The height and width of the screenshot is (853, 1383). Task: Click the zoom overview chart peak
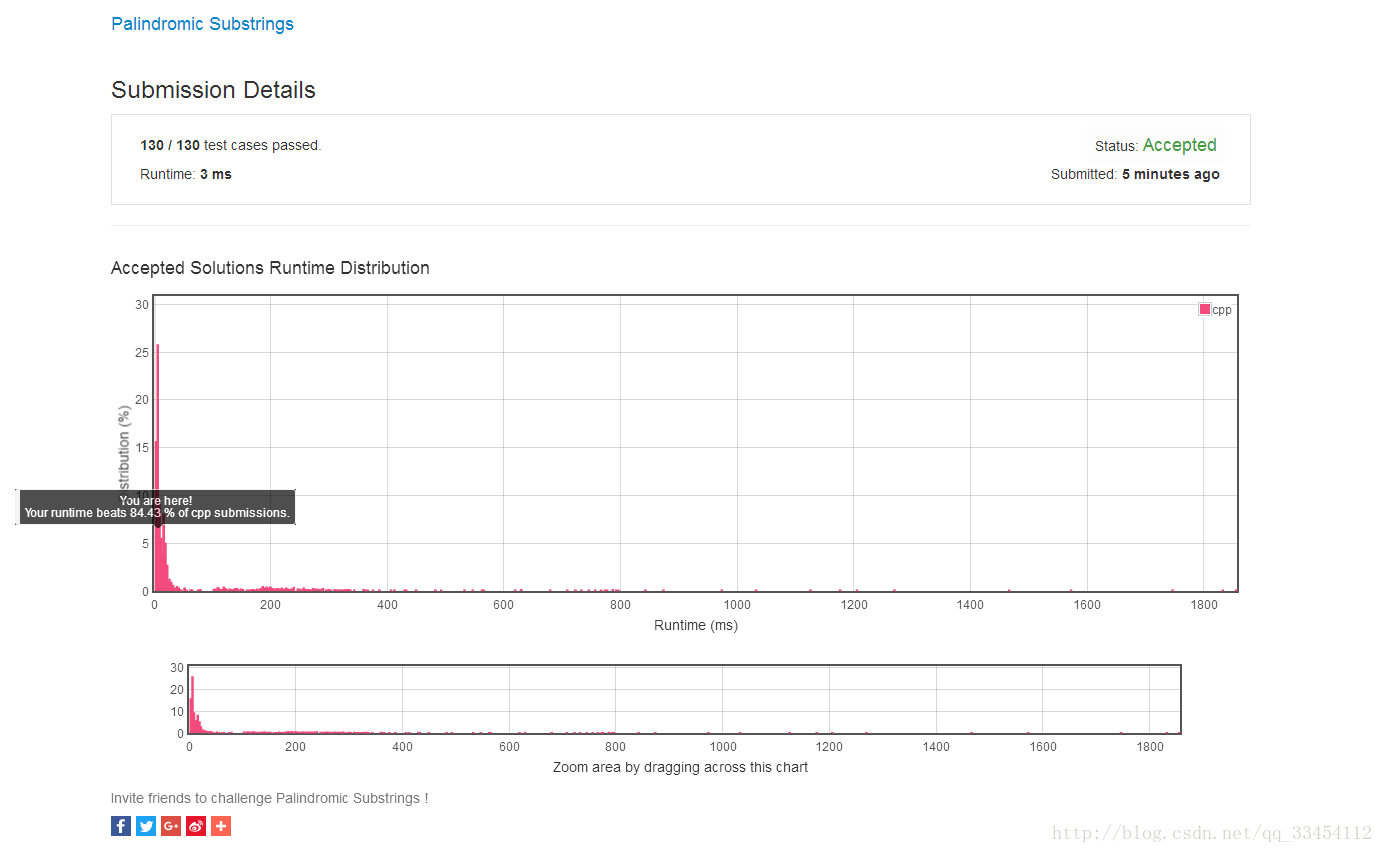(x=192, y=704)
